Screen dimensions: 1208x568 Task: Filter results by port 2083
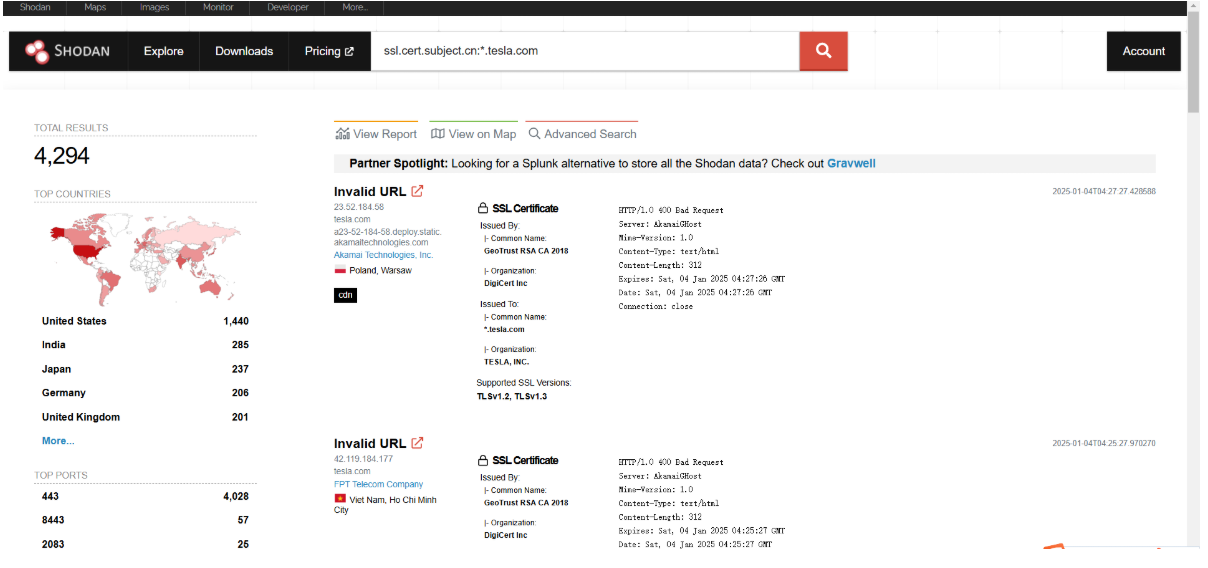tap(53, 544)
